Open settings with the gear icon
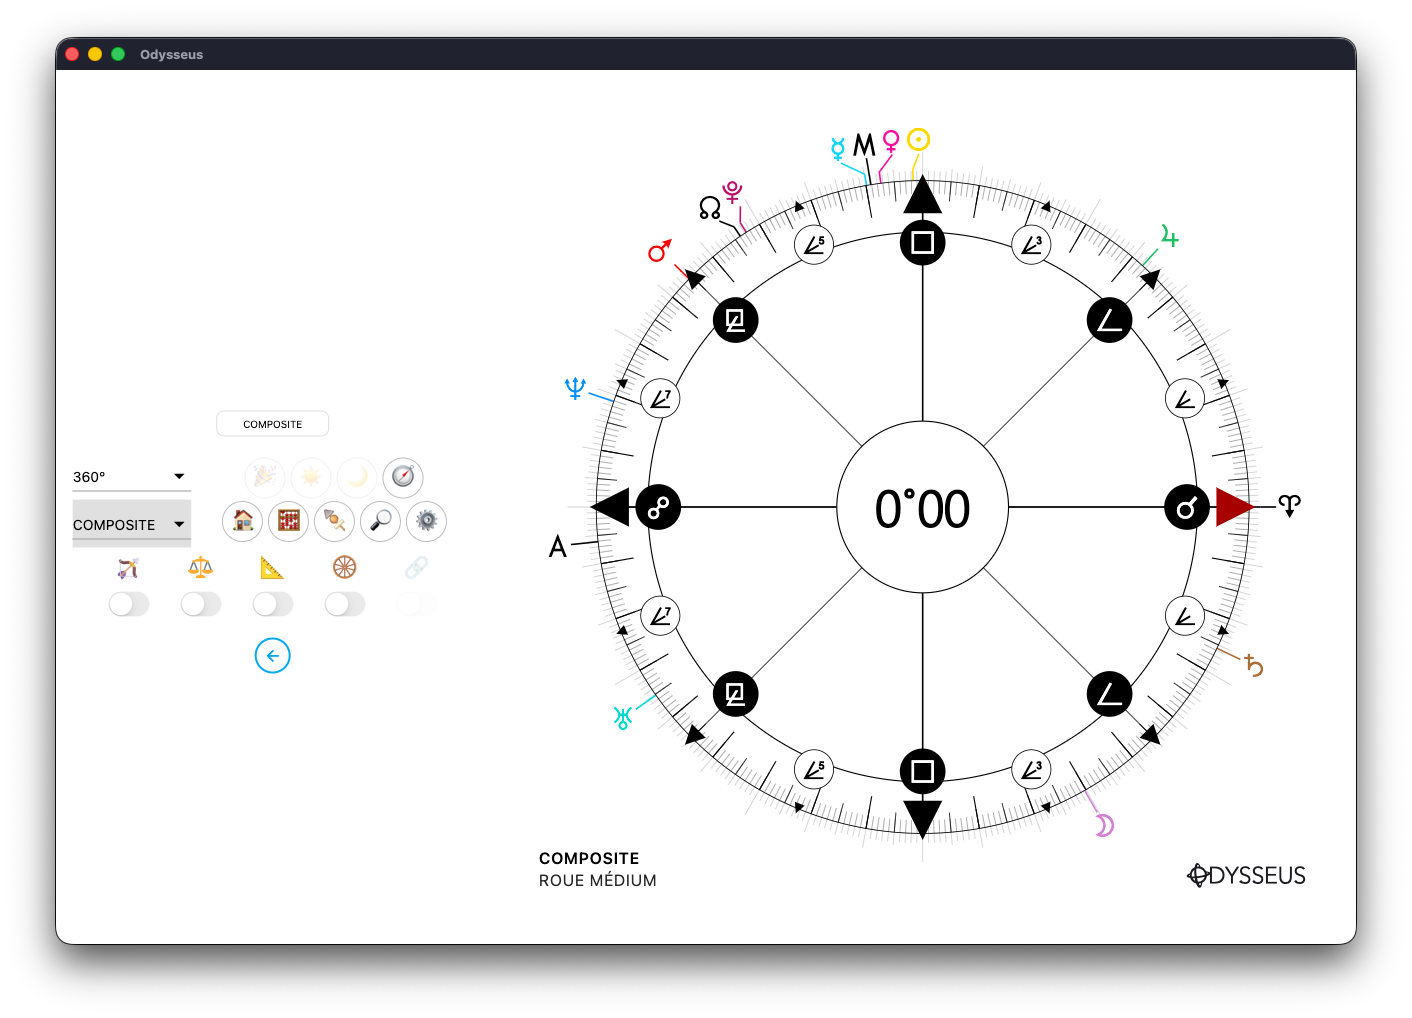 tap(427, 521)
